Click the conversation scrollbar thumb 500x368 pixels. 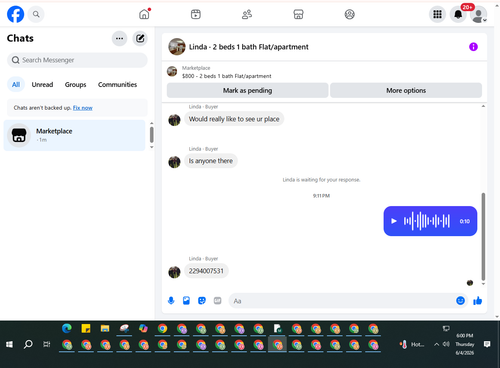(x=483, y=236)
